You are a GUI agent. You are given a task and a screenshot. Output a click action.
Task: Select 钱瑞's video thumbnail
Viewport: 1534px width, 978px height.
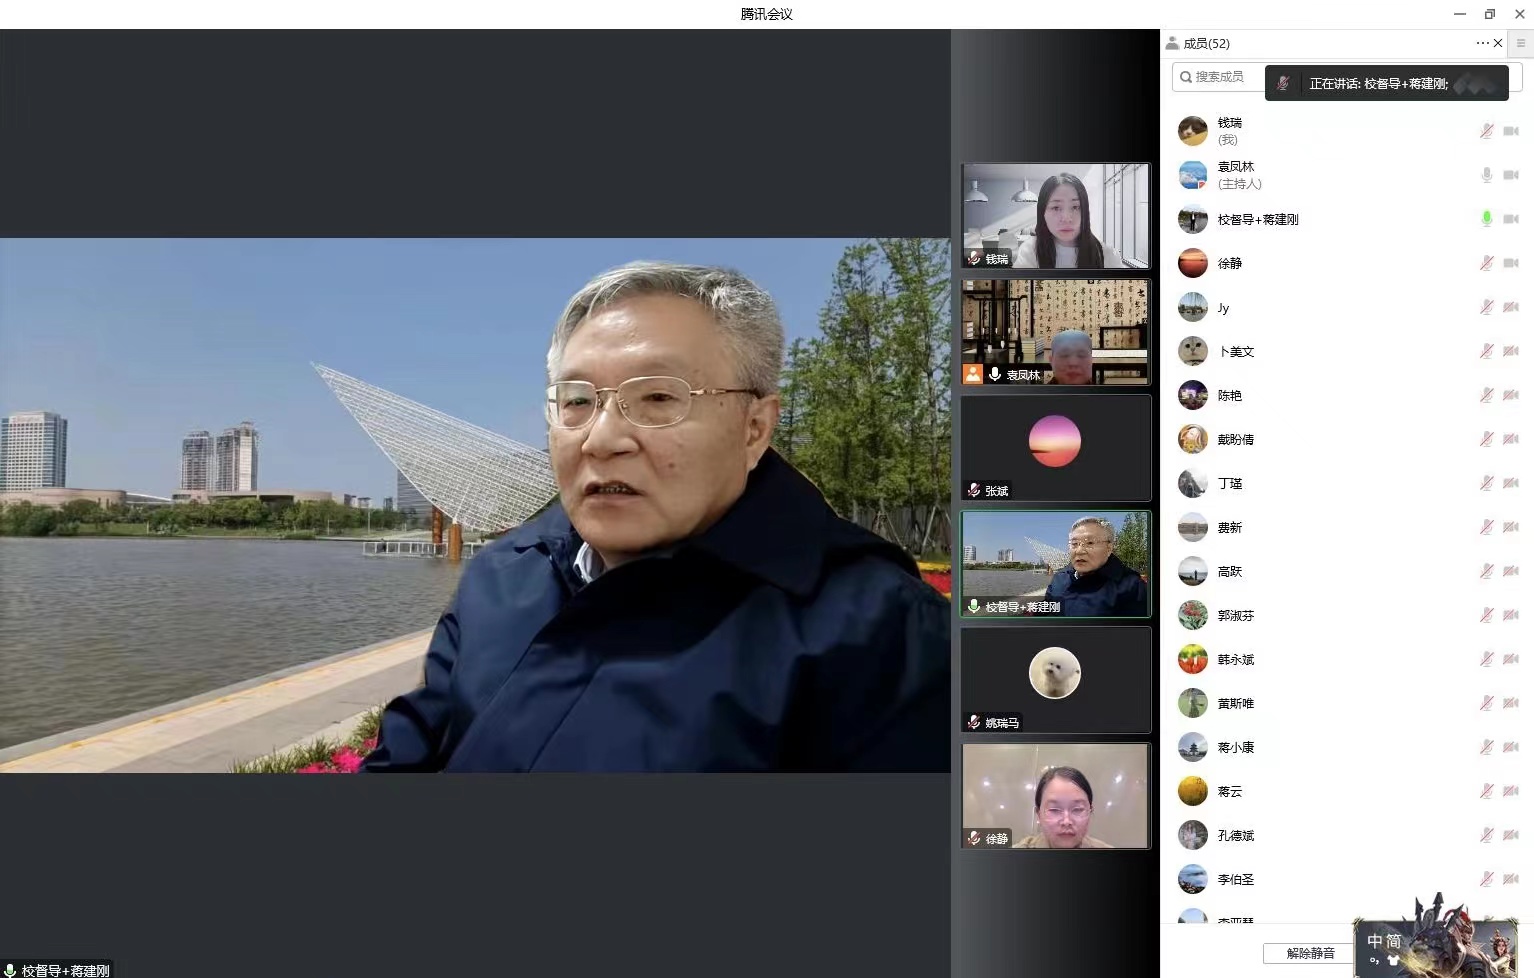1055,216
